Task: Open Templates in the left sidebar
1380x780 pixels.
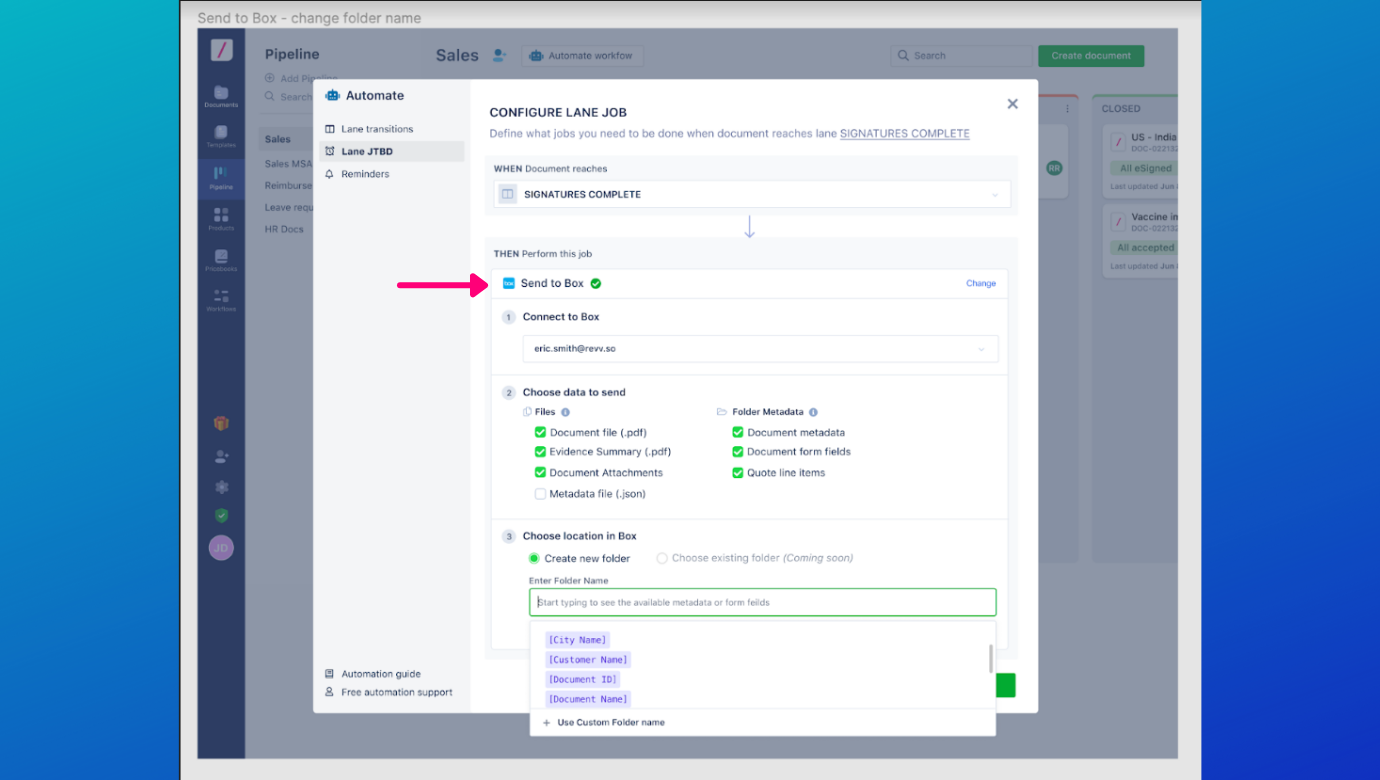Action: (221, 137)
